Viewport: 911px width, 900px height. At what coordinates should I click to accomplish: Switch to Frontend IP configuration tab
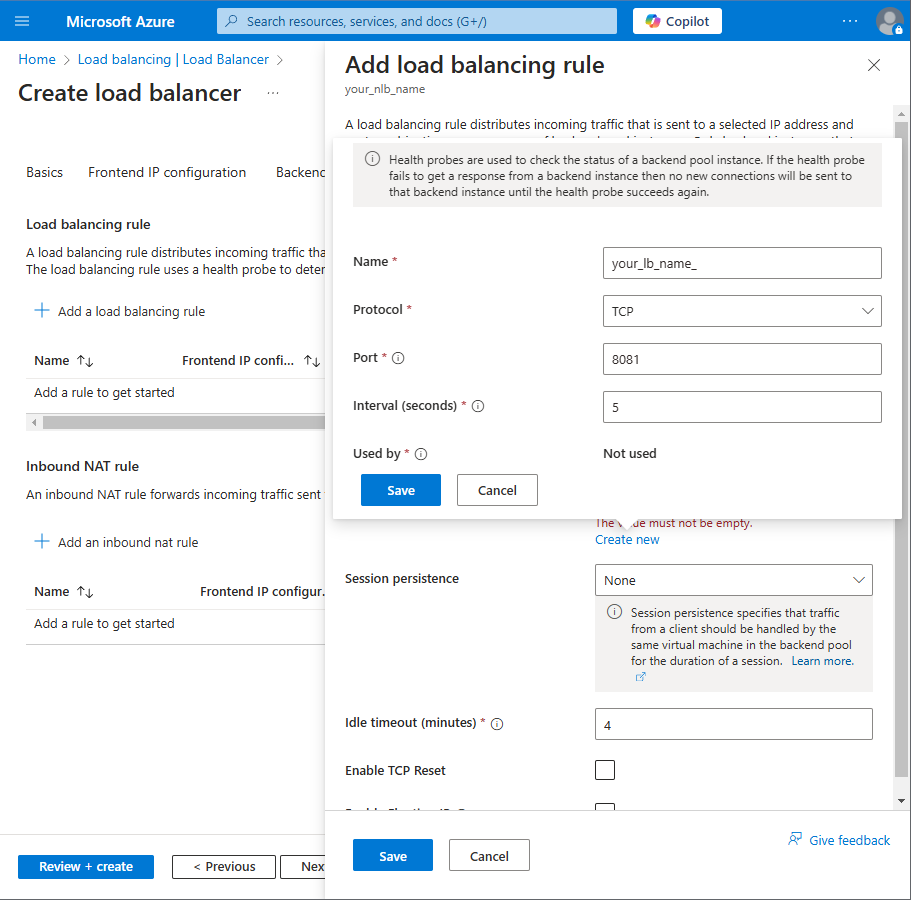pyautogui.click(x=167, y=173)
